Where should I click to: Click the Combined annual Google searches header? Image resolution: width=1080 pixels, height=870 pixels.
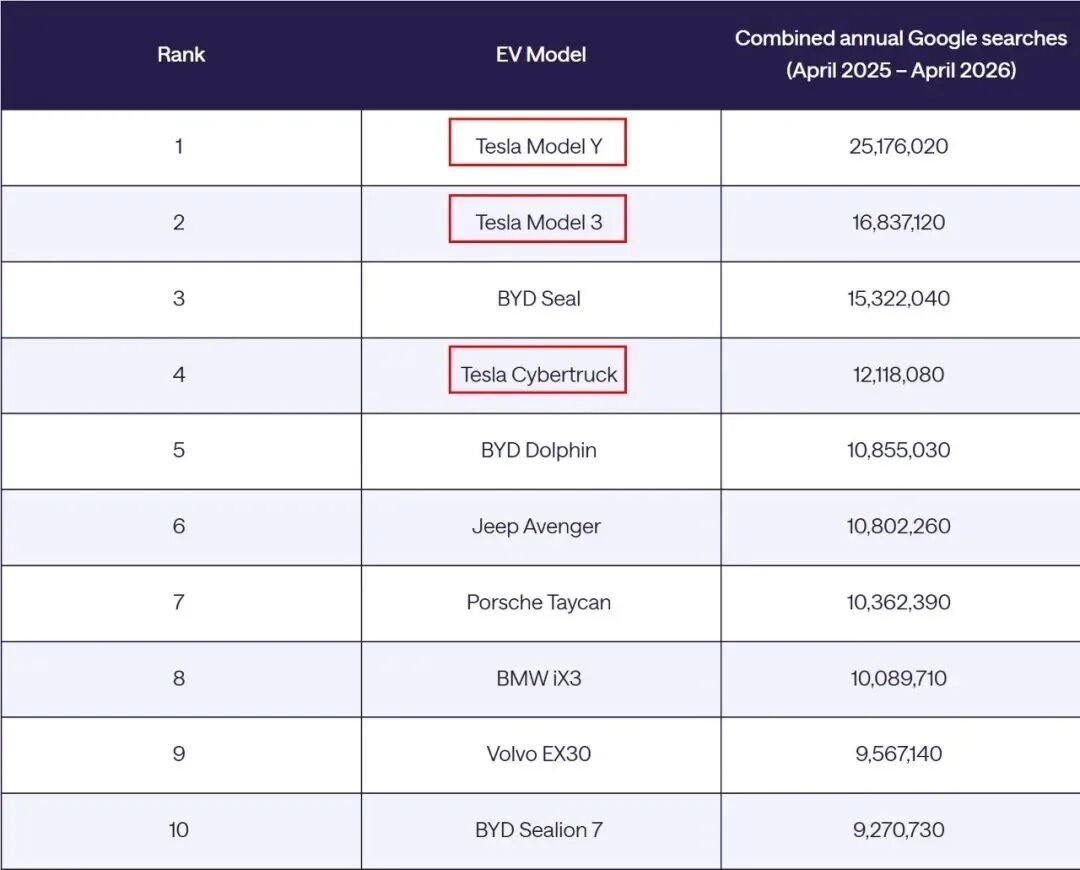[900, 54]
